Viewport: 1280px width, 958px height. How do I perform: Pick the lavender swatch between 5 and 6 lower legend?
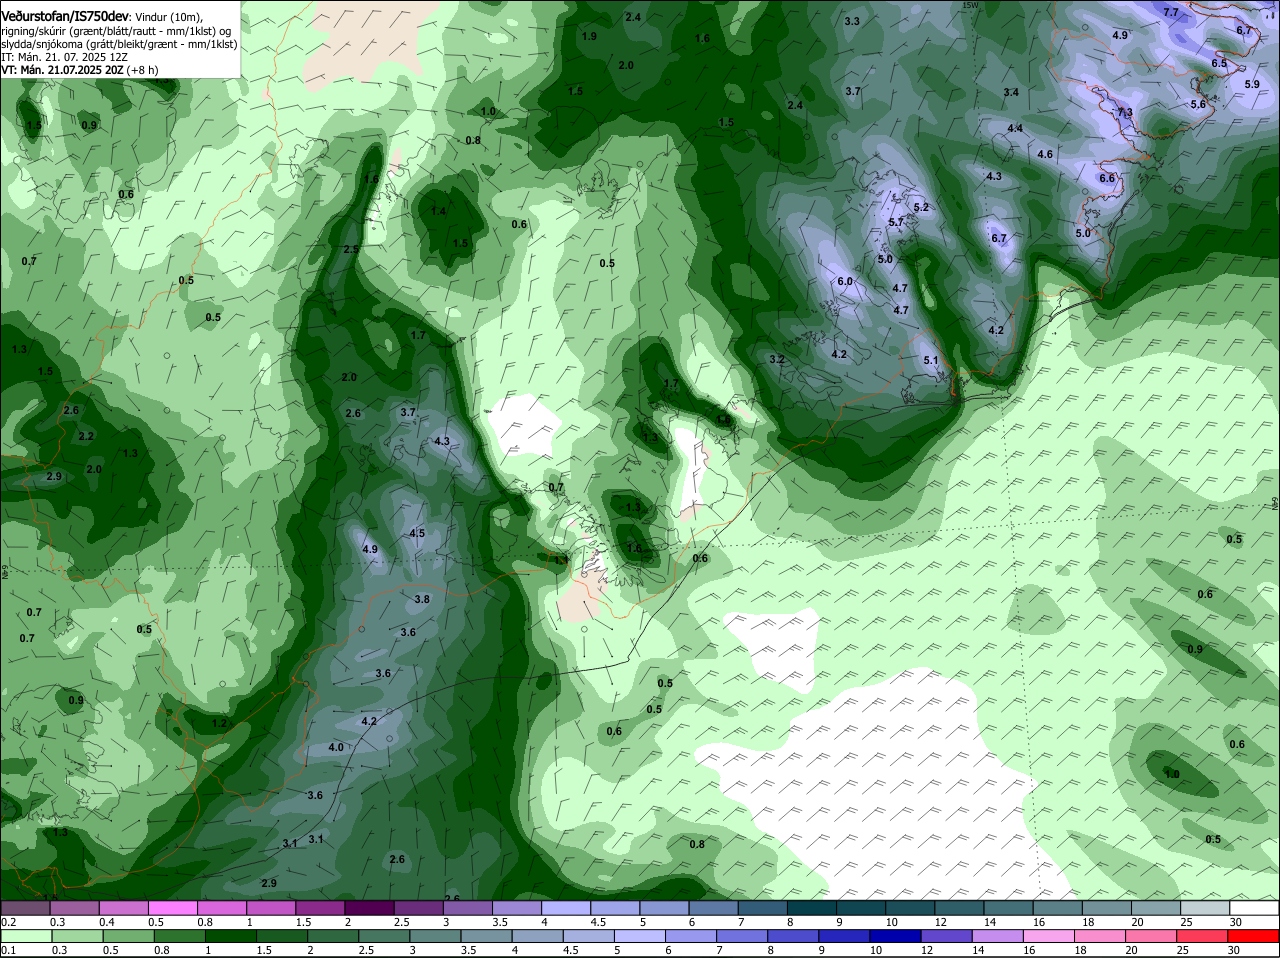pos(640,936)
